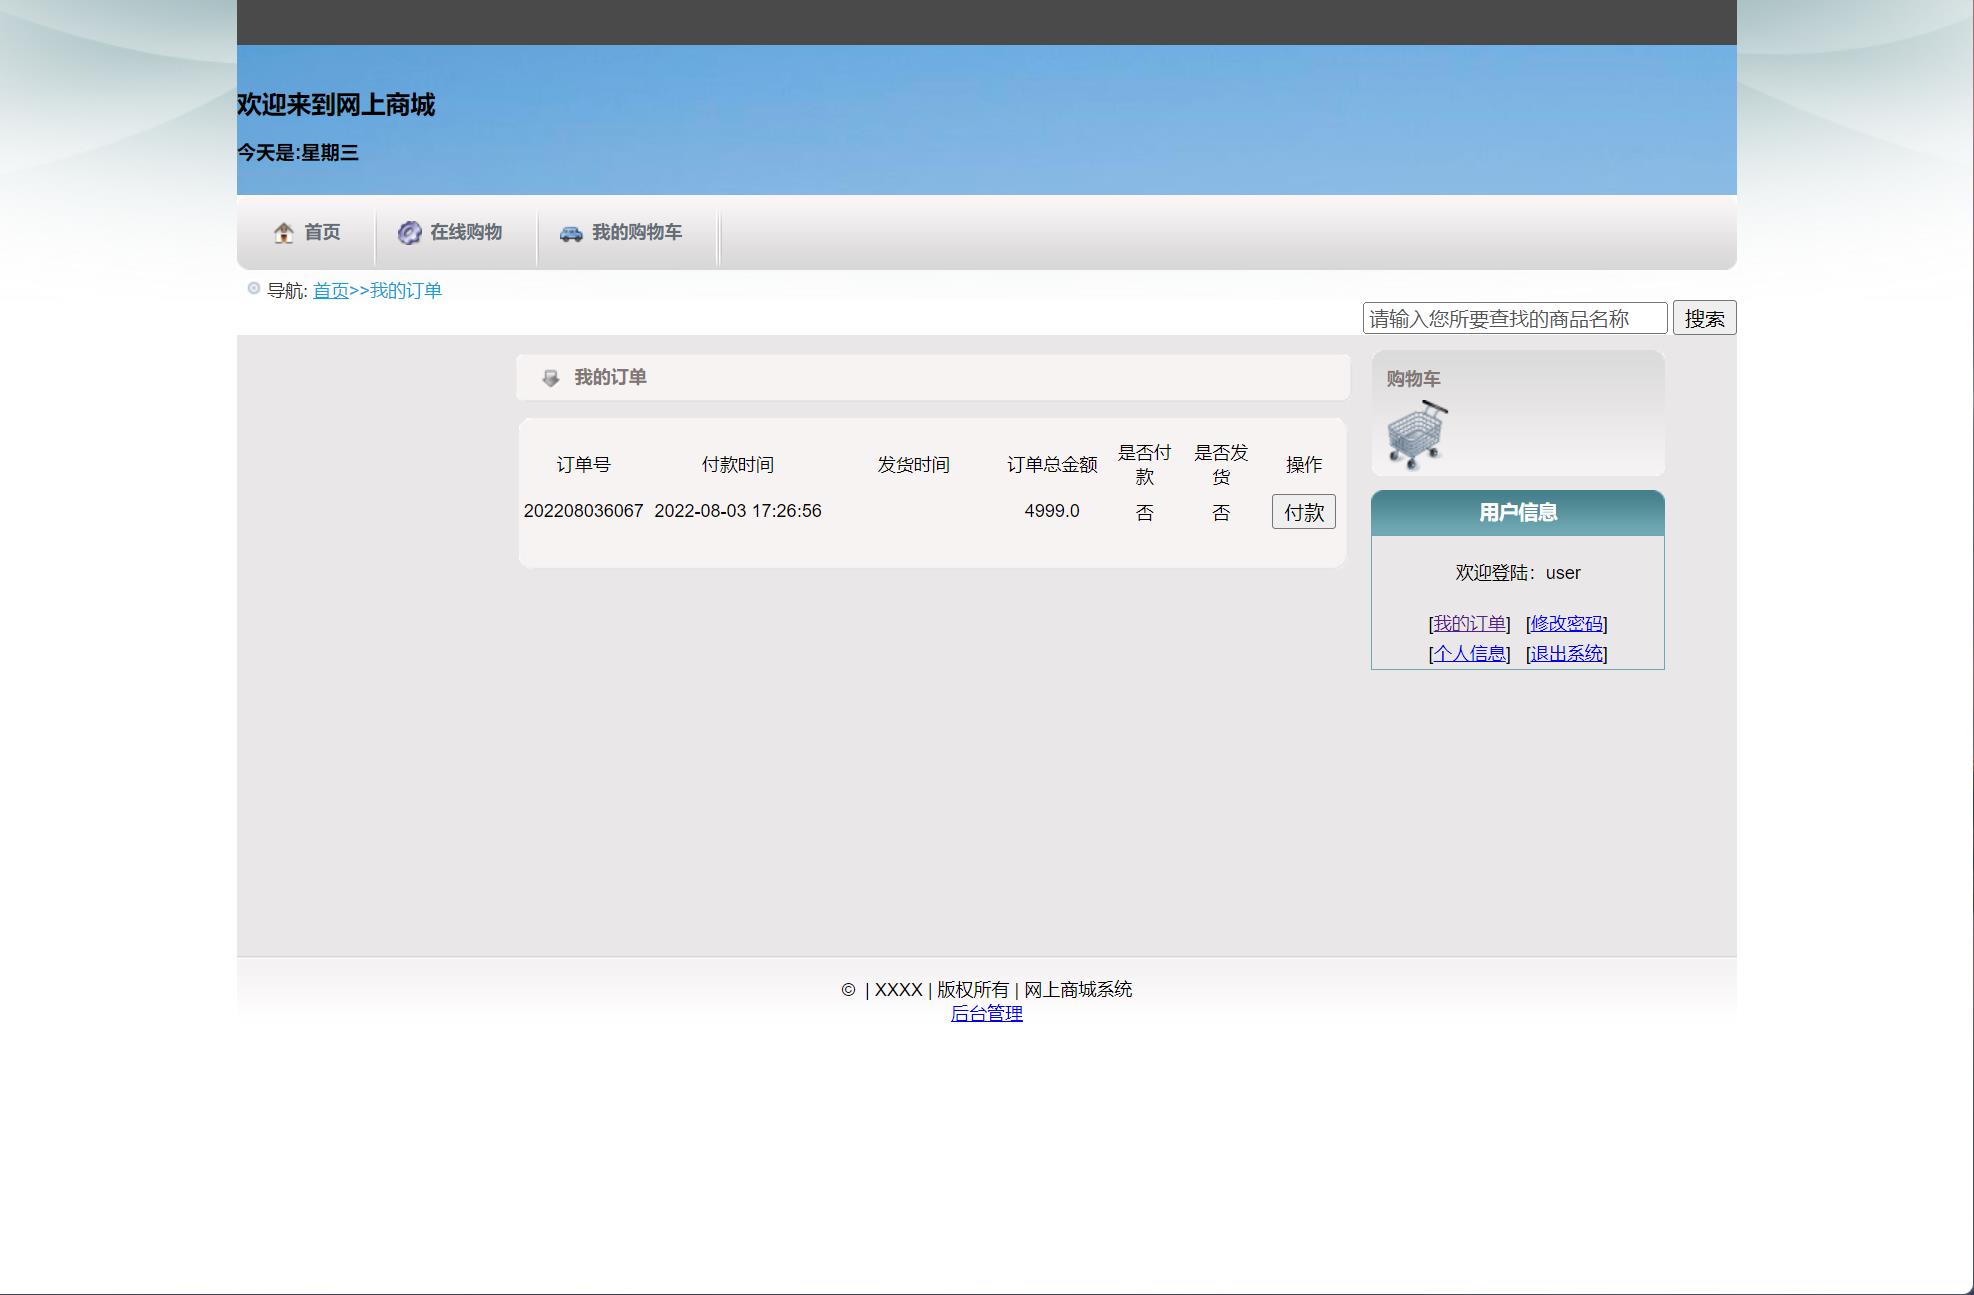Click the product search input field
This screenshot has height=1295, width=1974.
[1515, 317]
